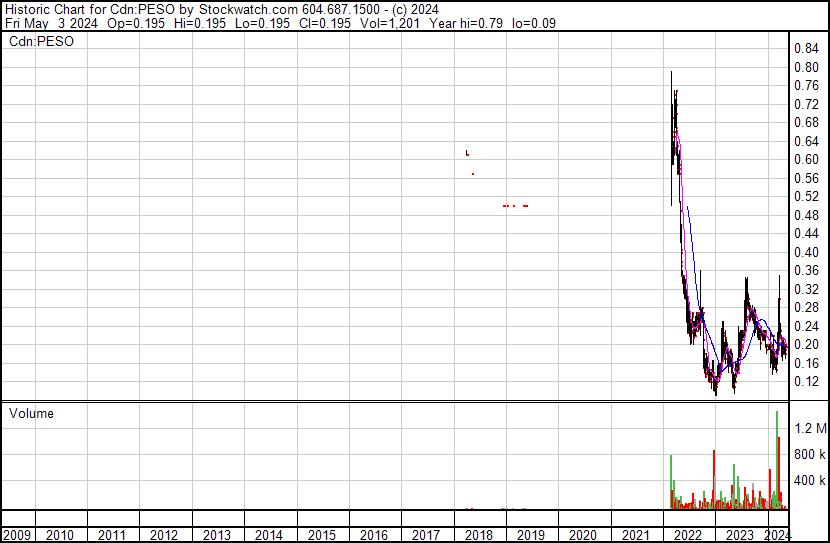Click the Vol=1,201 value in the header
Image resolution: width=830 pixels, height=543 pixels.
click(384, 23)
